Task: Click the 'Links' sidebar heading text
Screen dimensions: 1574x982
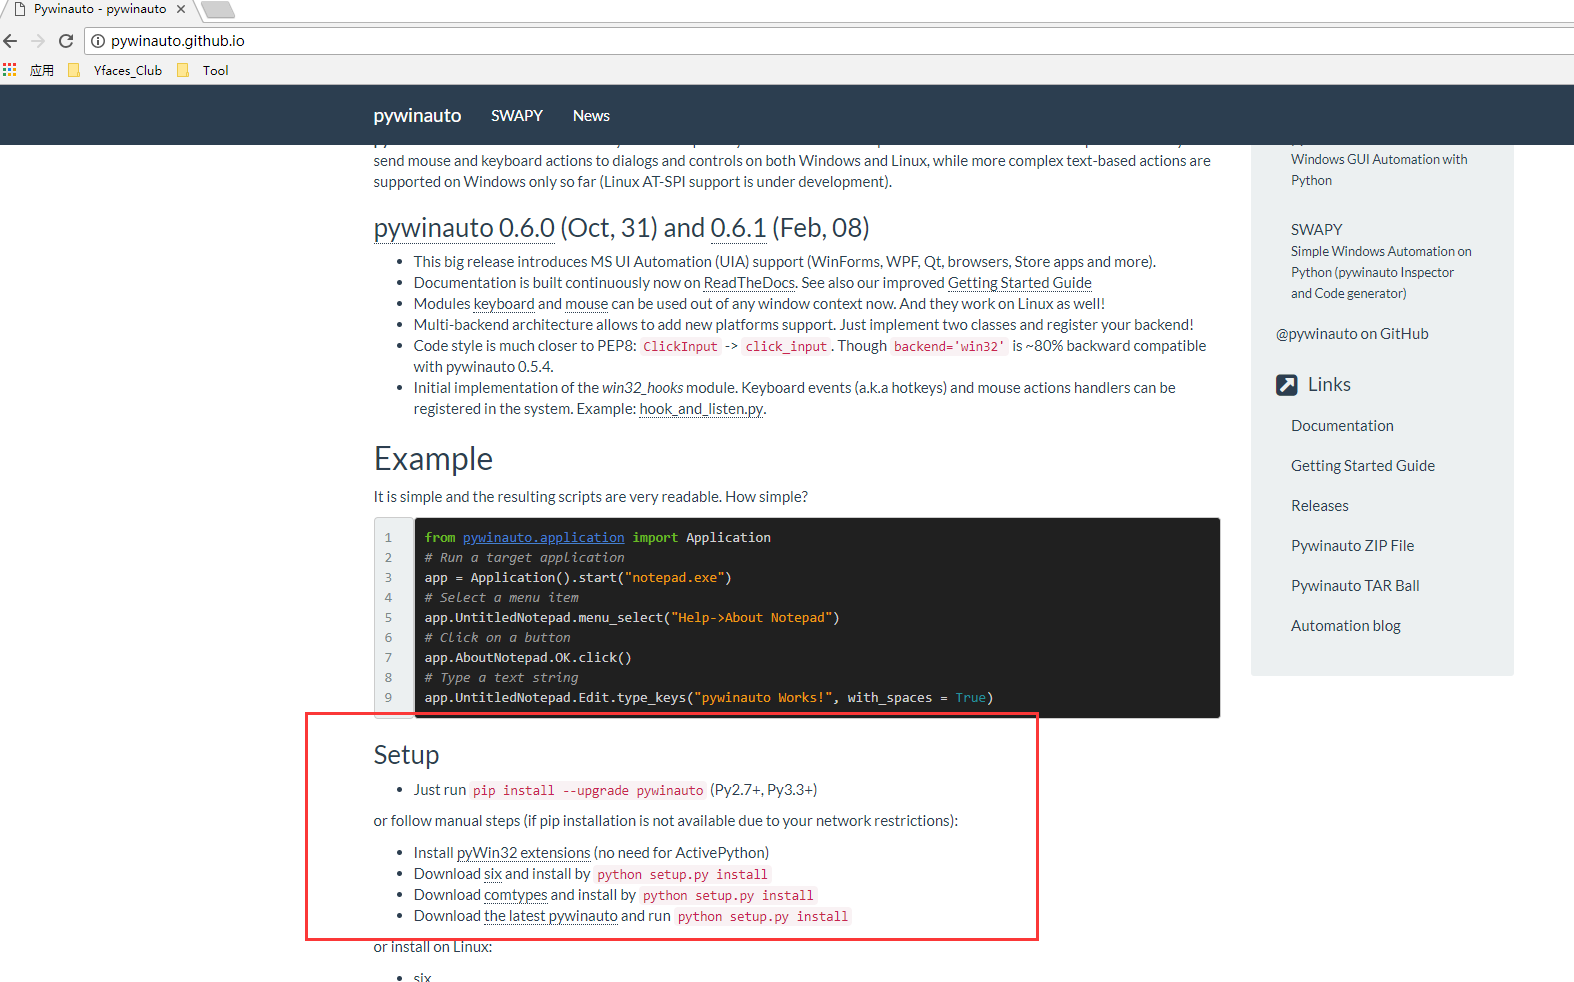Action: click(x=1329, y=385)
